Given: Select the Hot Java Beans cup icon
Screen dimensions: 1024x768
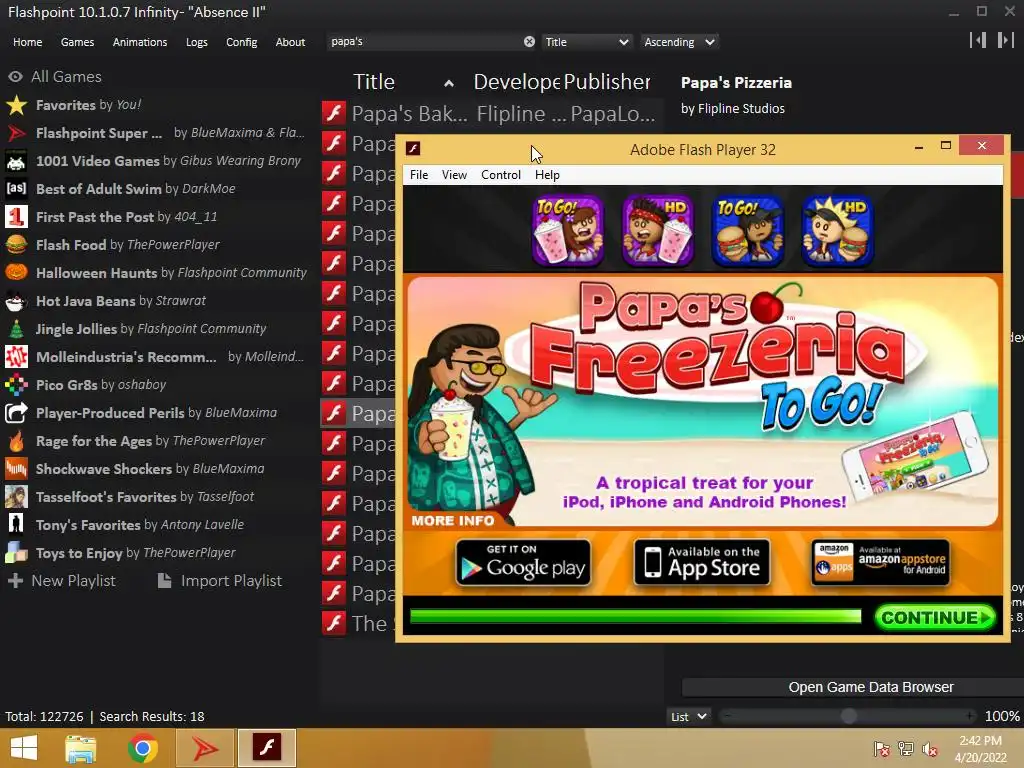Looking at the screenshot, I should click(x=16, y=301).
